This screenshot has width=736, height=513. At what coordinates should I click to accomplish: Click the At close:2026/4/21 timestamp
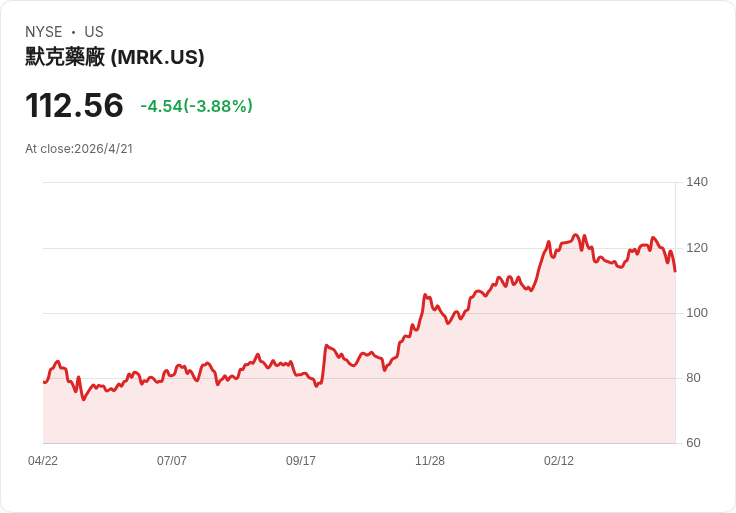(x=79, y=149)
